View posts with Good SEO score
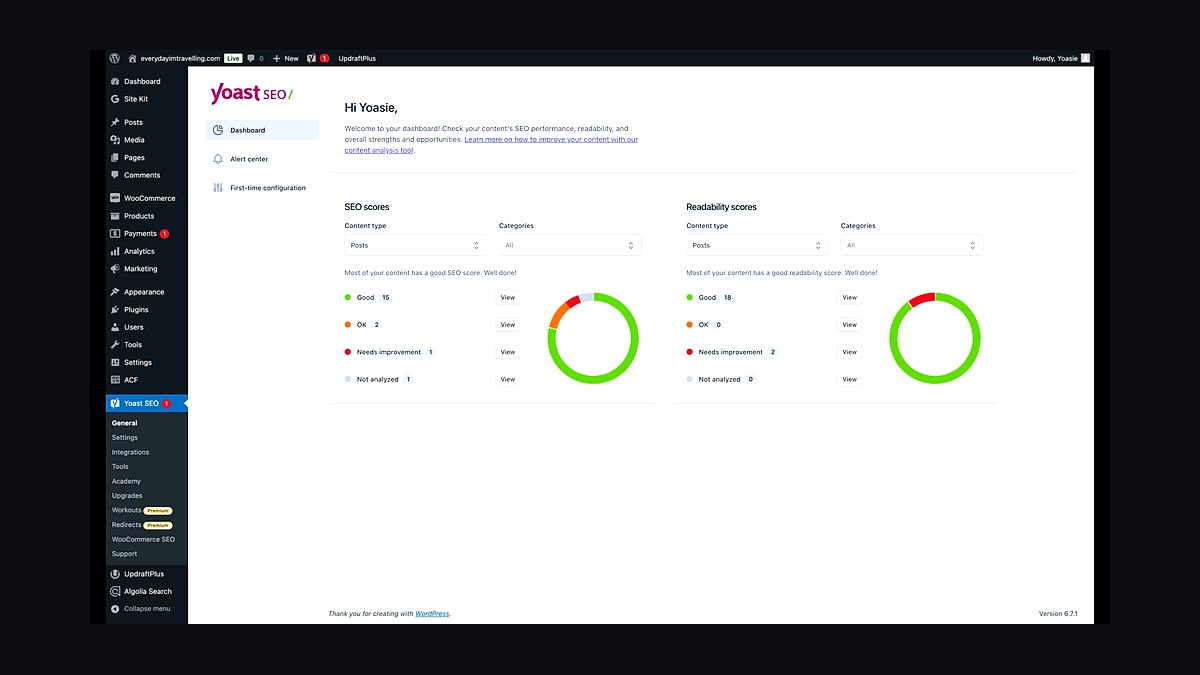 pos(508,297)
